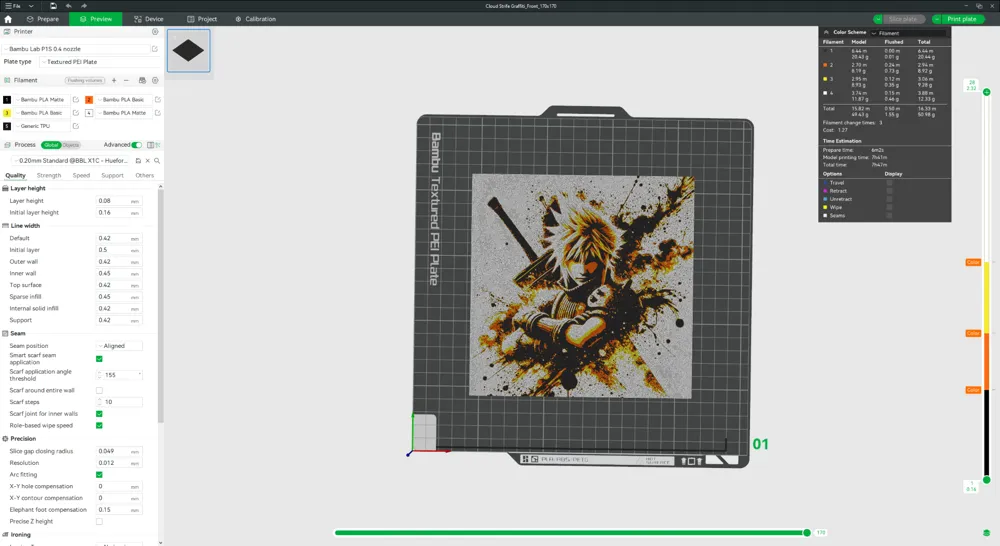The height and width of the screenshot is (546, 1000).
Task: Switch to the Prepare tab
Action: 43,19
